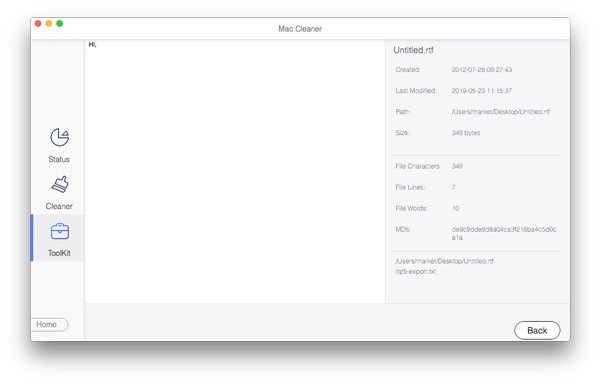
Task: Click the Mac Cleaner window title
Action: [x=300, y=29]
